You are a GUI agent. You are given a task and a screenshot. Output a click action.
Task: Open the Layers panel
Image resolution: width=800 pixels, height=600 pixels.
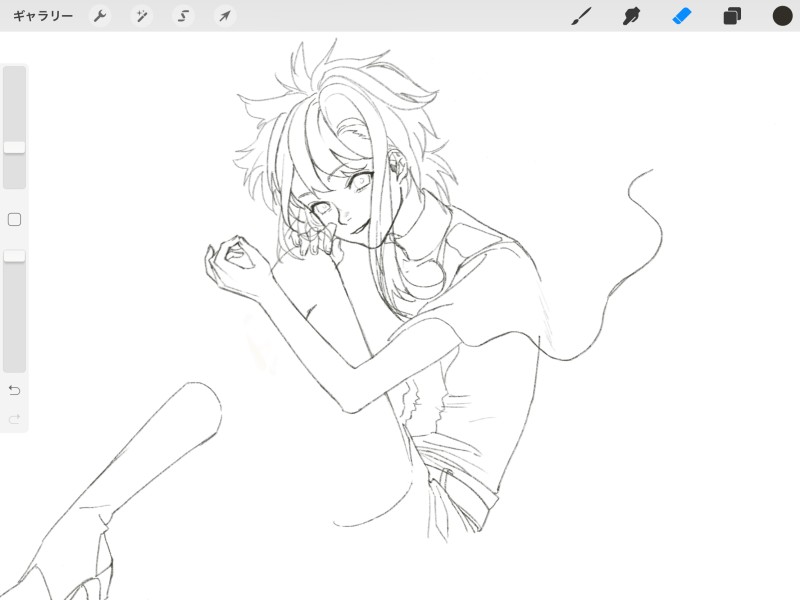click(732, 16)
